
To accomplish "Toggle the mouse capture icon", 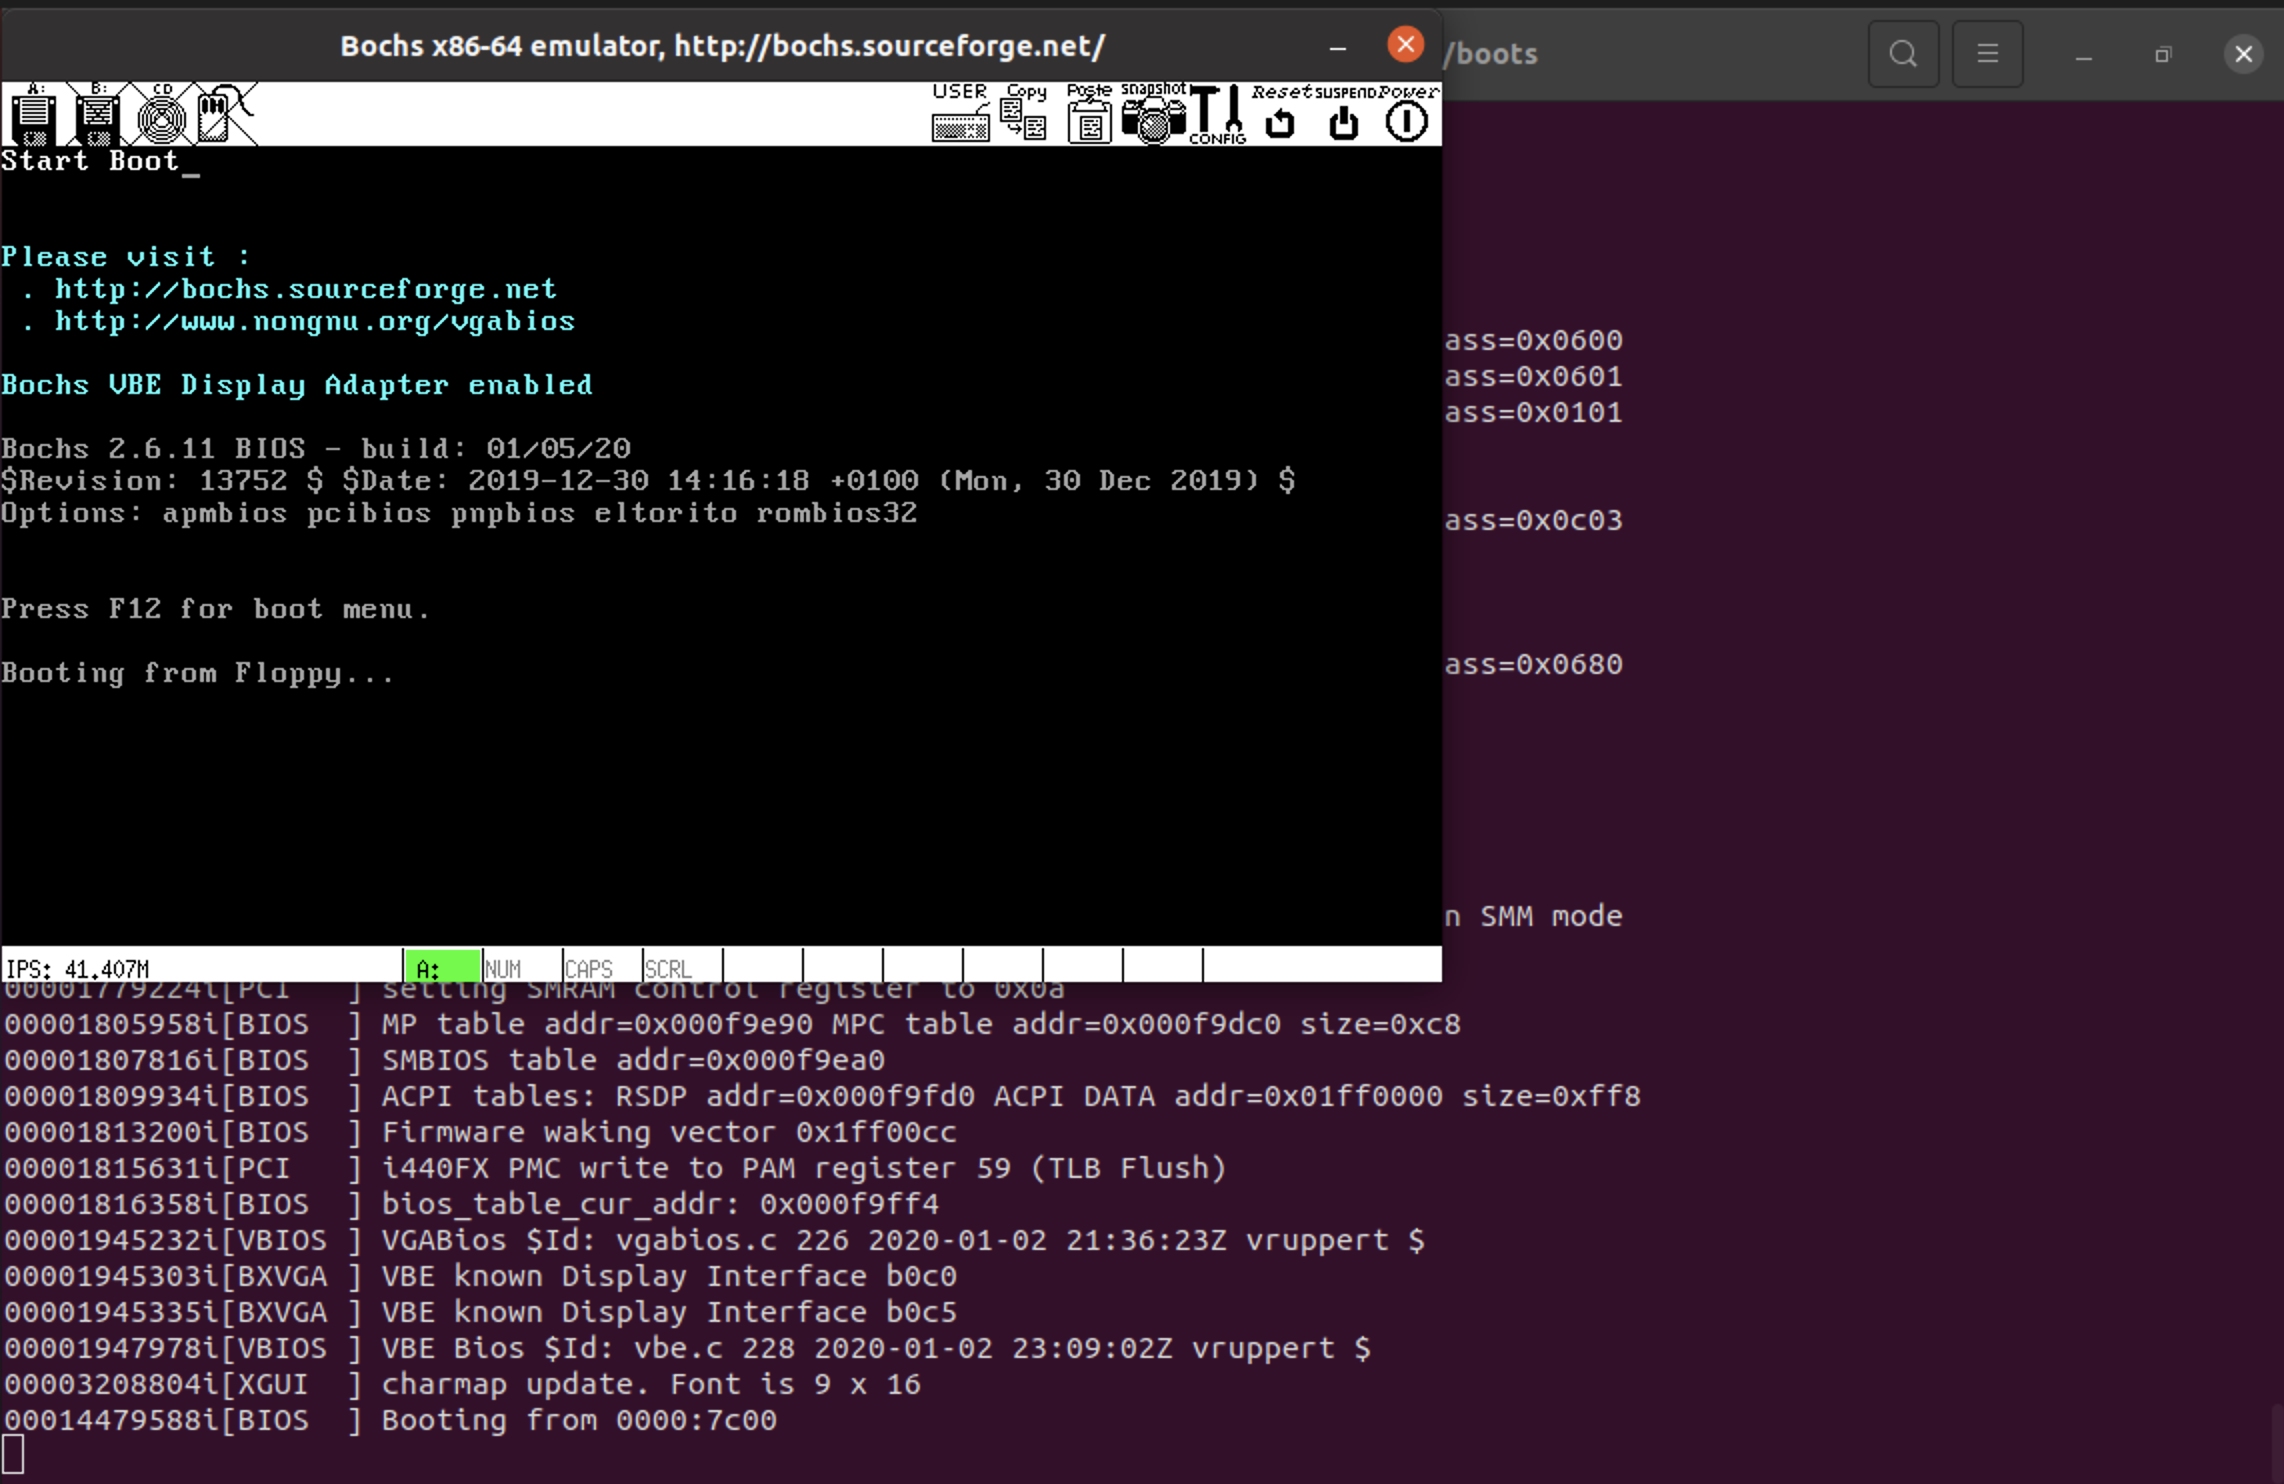I will pos(224,114).
